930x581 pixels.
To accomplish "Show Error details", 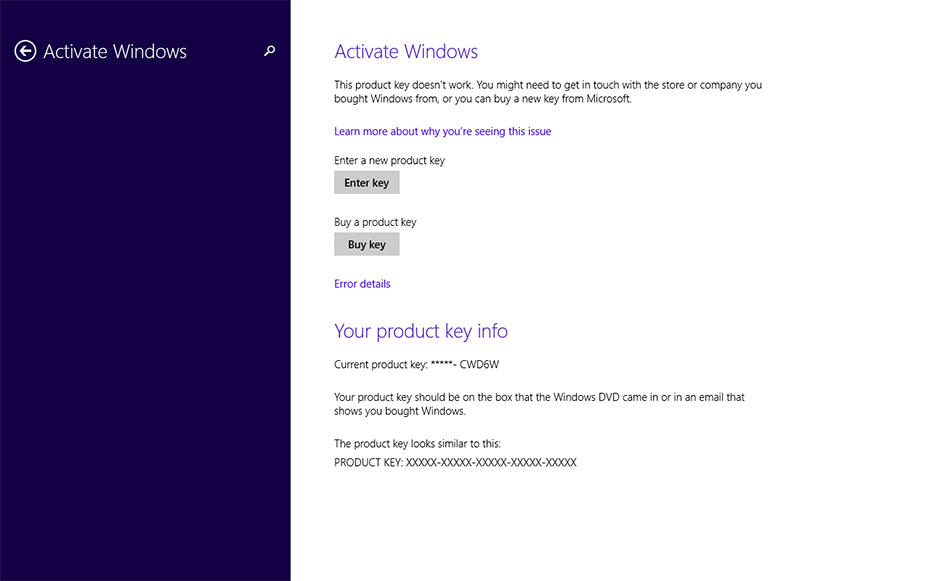I will [x=362, y=284].
